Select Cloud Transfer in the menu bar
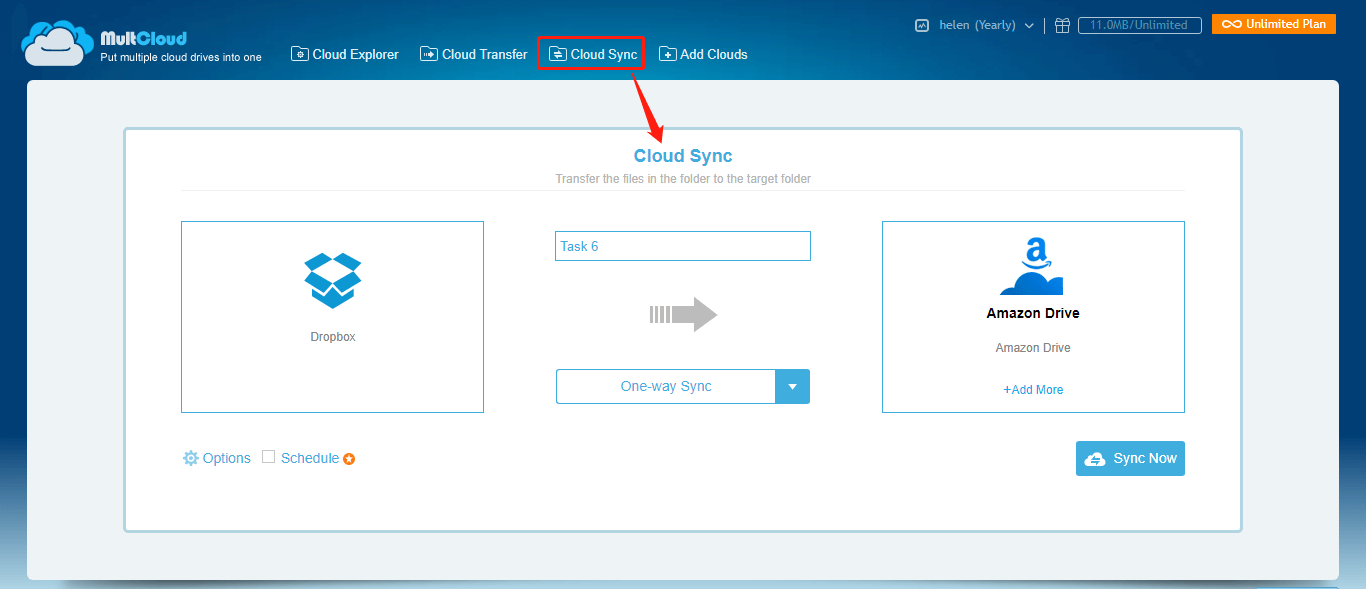This screenshot has height=589, width=1366. tap(473, 54)
